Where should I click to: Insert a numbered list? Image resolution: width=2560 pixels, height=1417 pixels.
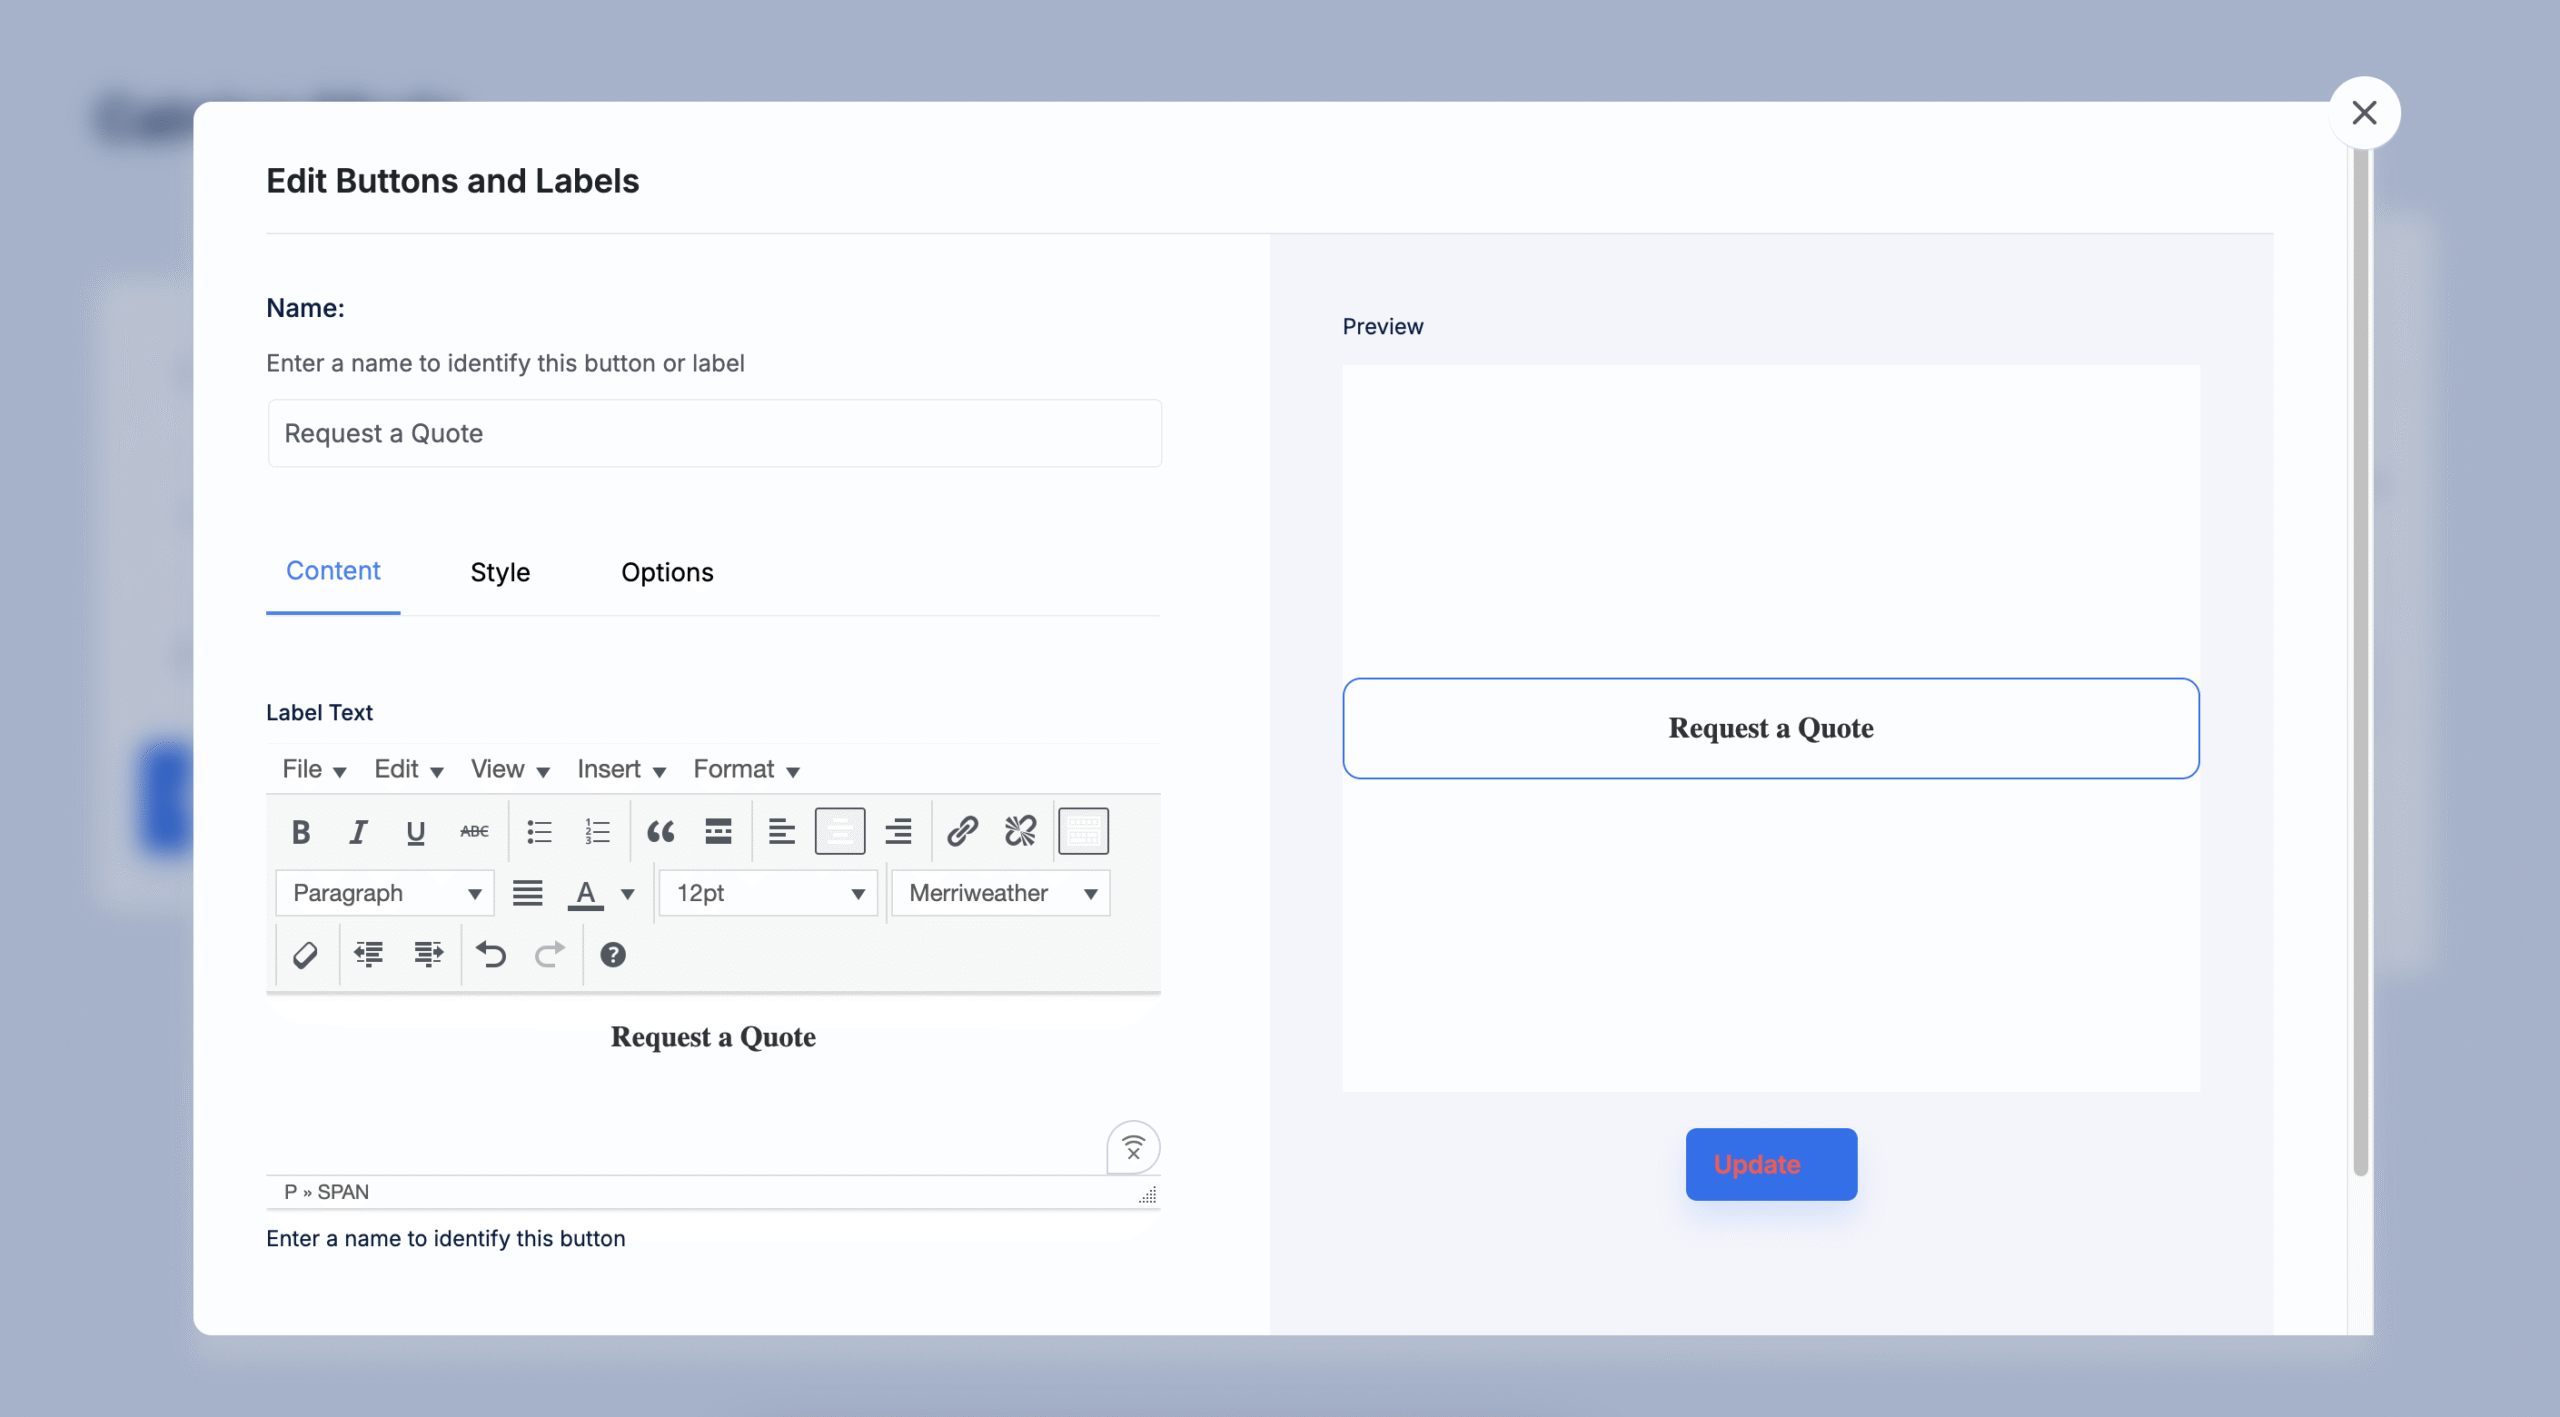[597, 831]
